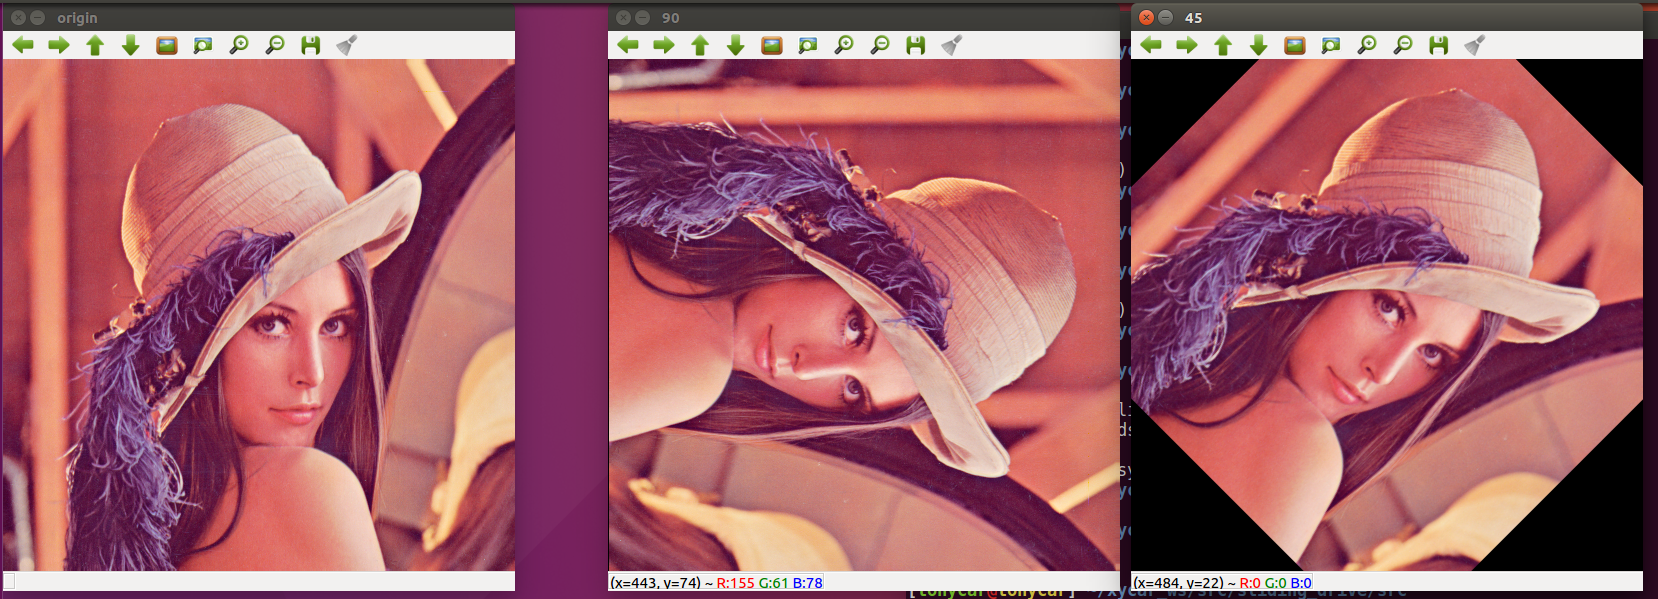Pan up in the 45 window

[1223, 45]
